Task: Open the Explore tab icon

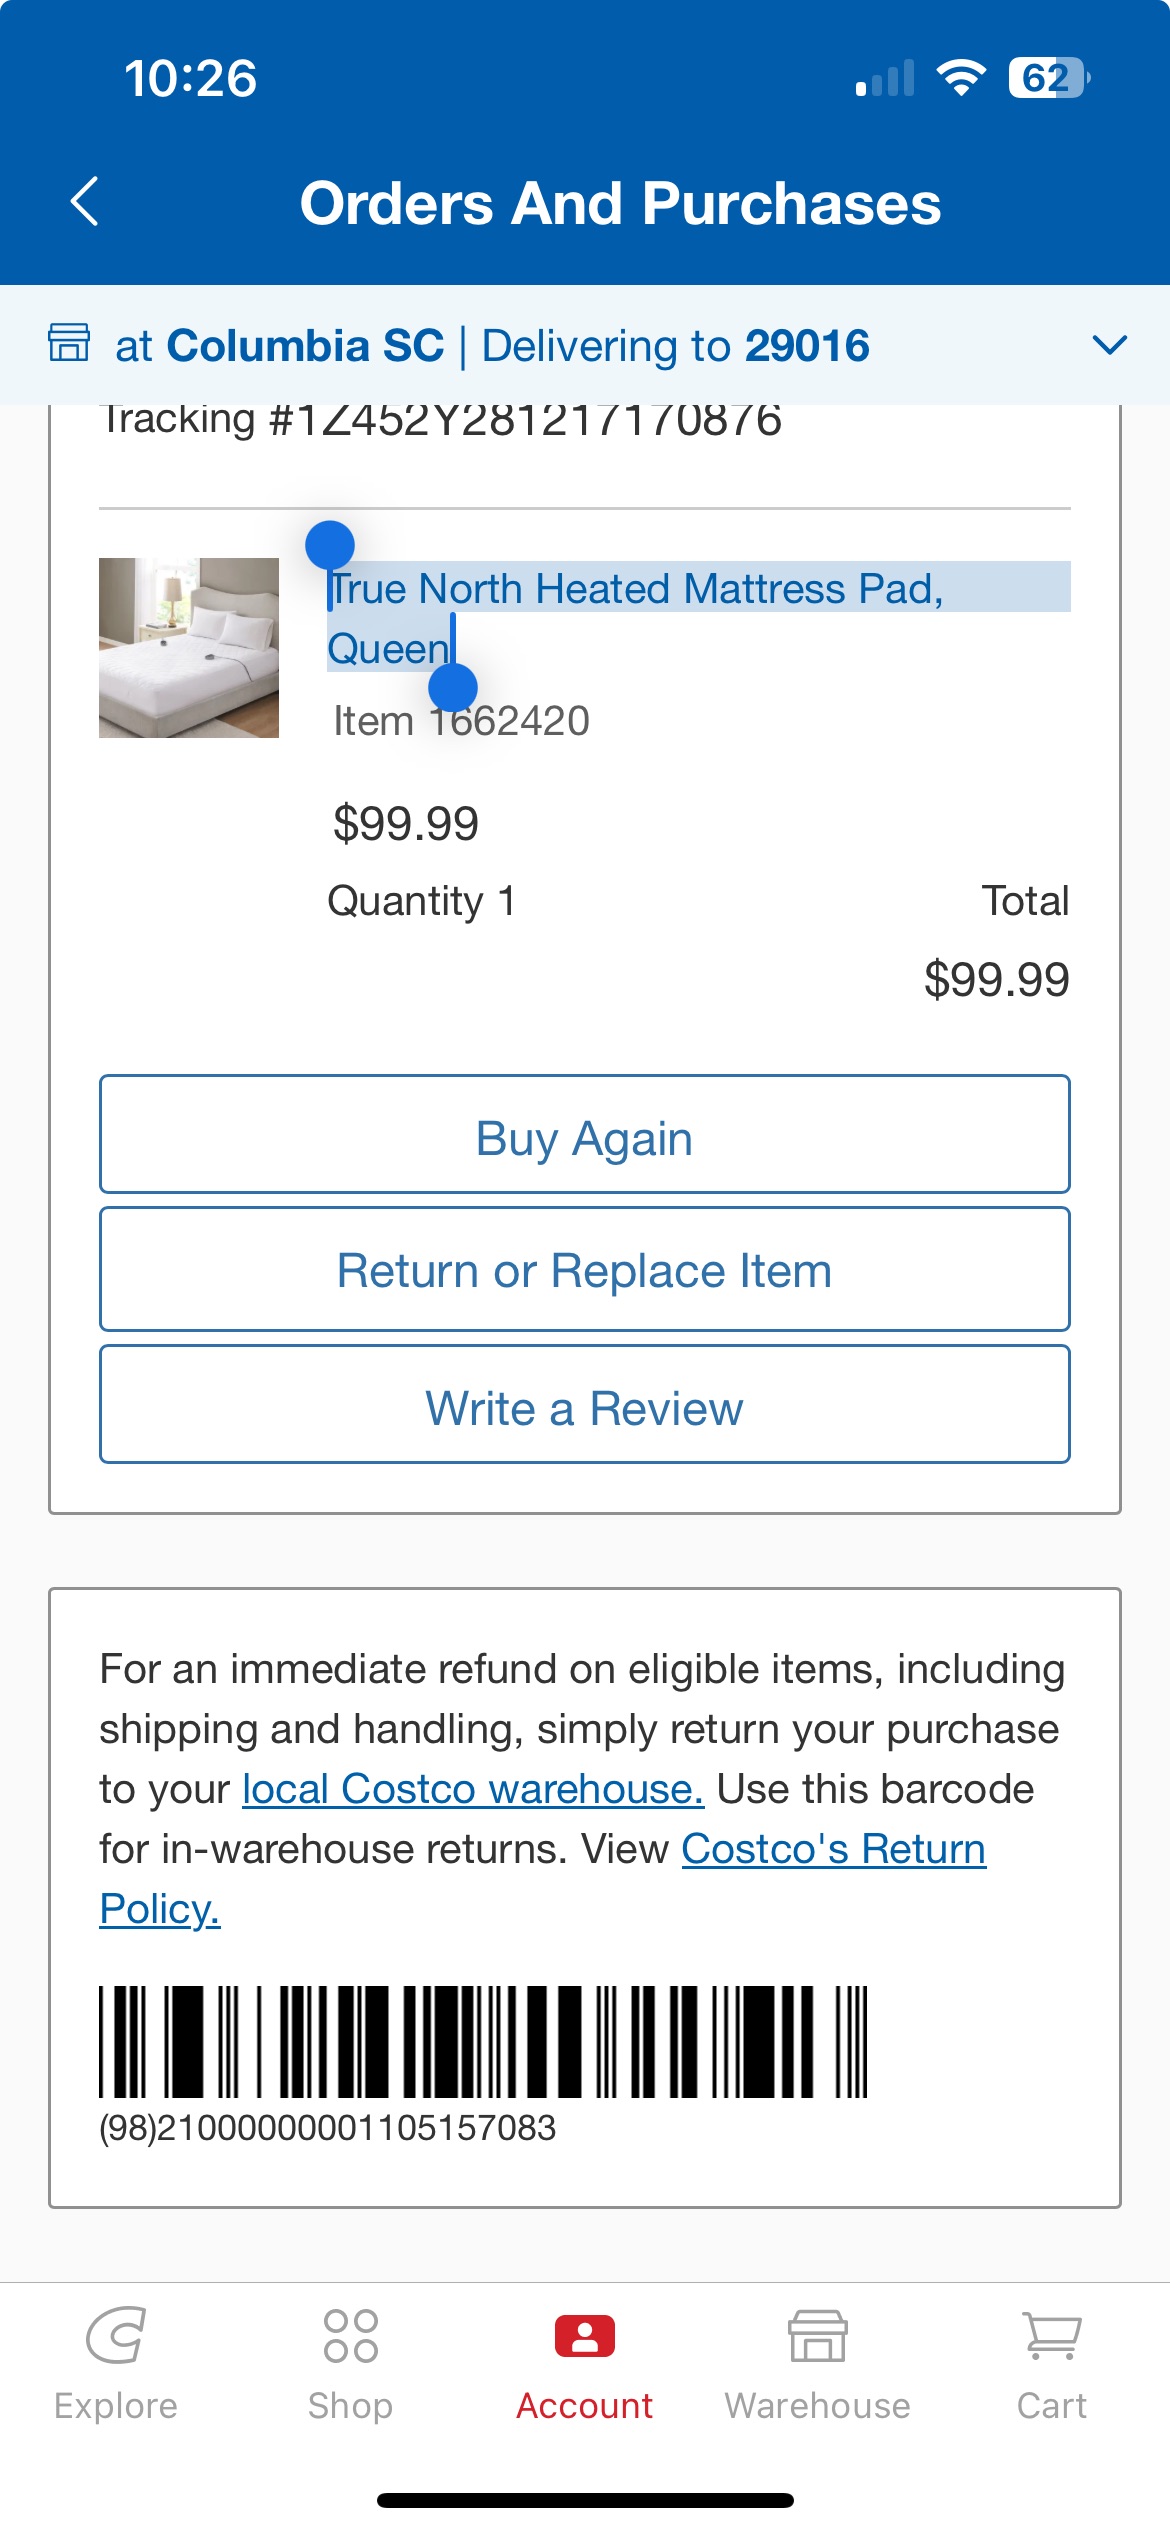Action: tap(116, 2334)
